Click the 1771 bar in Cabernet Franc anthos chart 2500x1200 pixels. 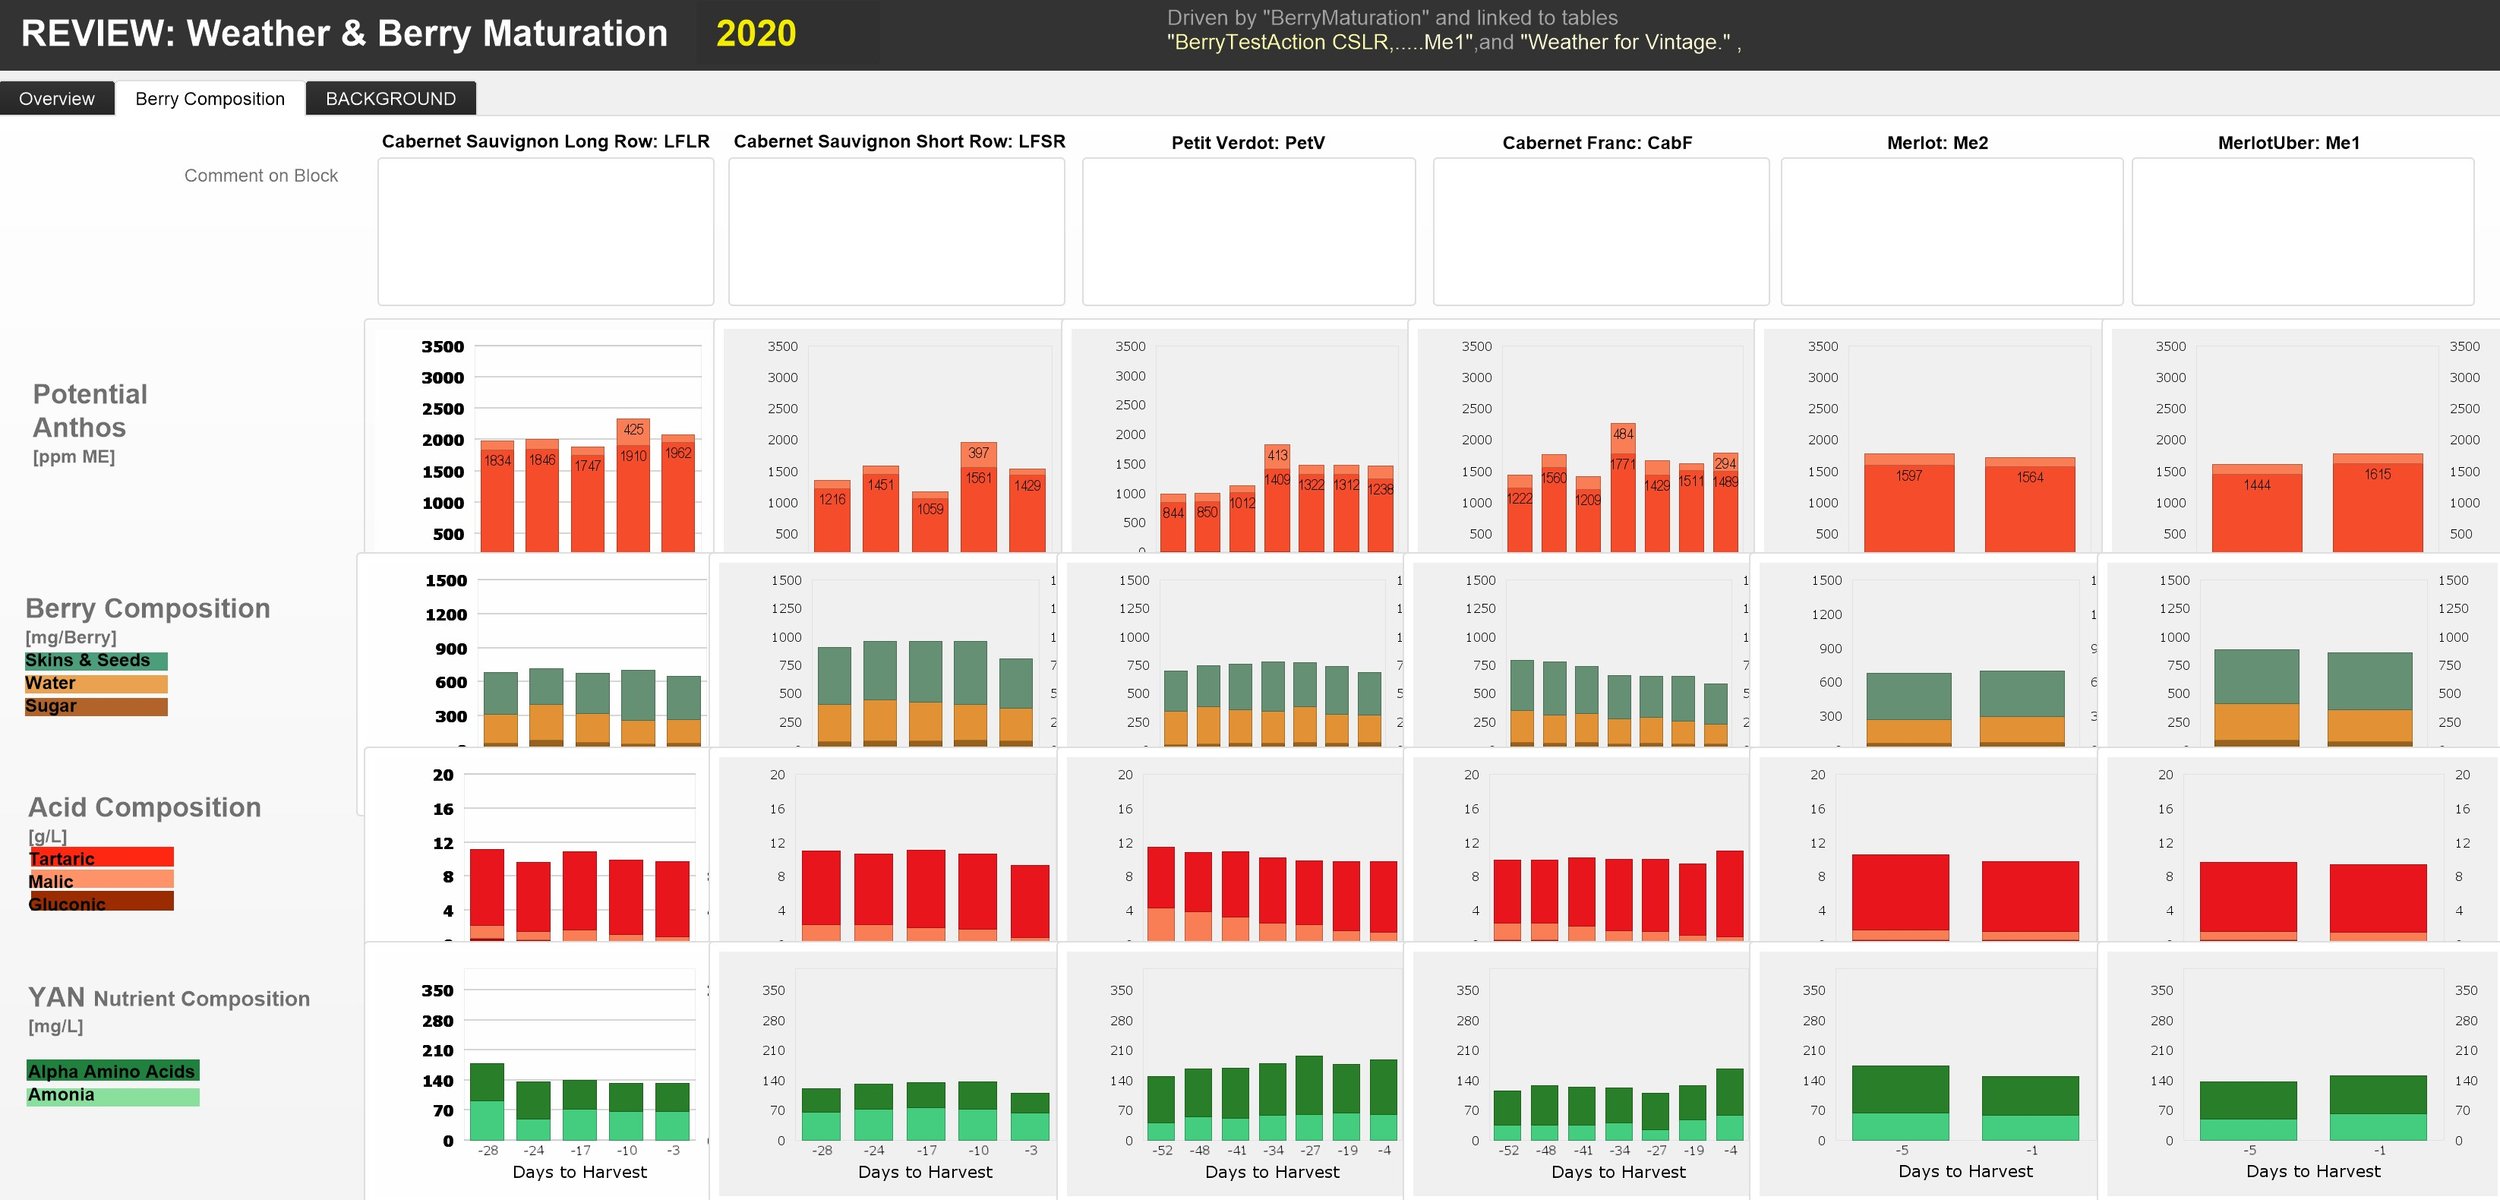click(x=1623, y=503)
